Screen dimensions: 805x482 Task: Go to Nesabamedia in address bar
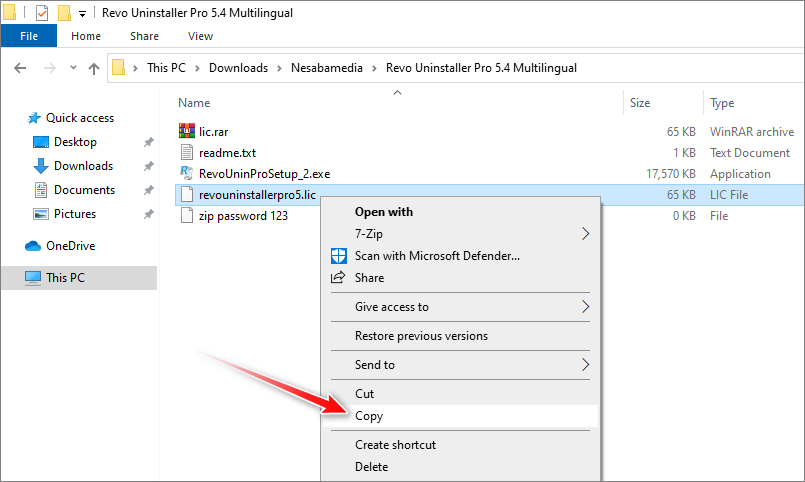tap(327, 68)
